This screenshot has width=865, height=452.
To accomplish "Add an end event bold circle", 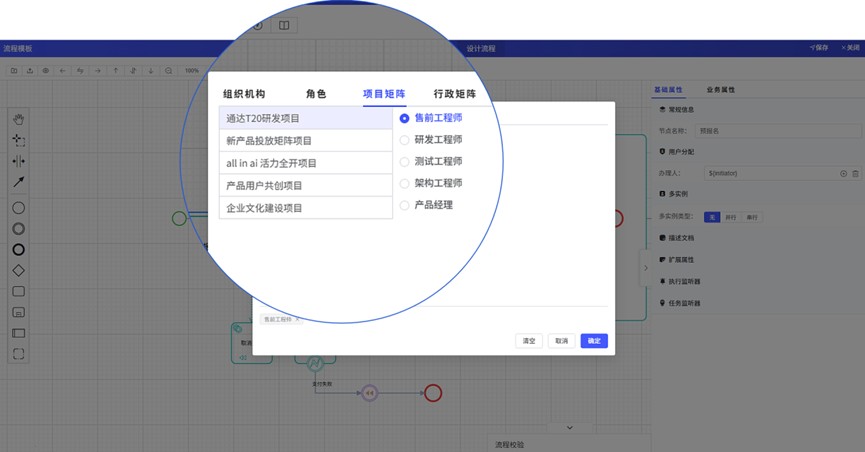I will point(18,250).
